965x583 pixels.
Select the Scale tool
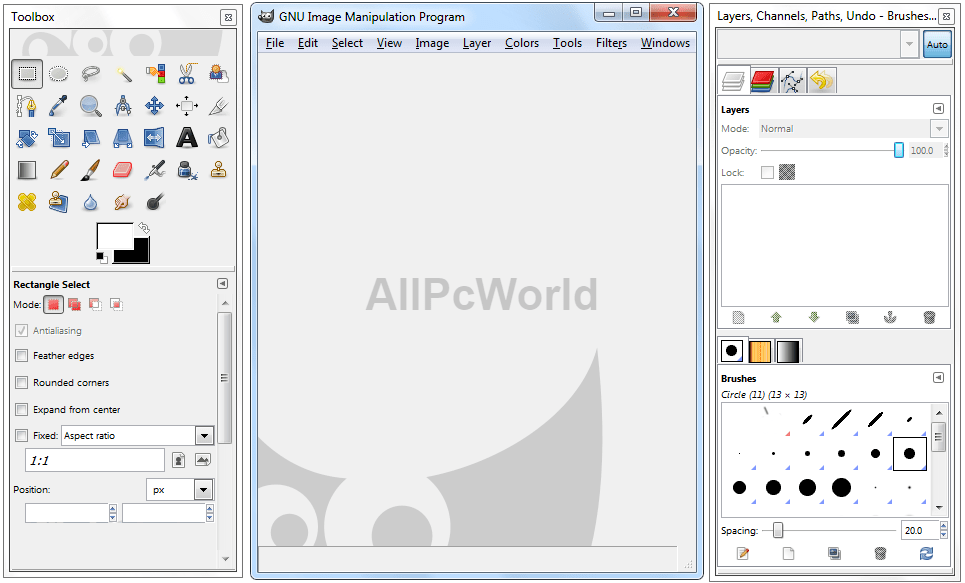58,138
